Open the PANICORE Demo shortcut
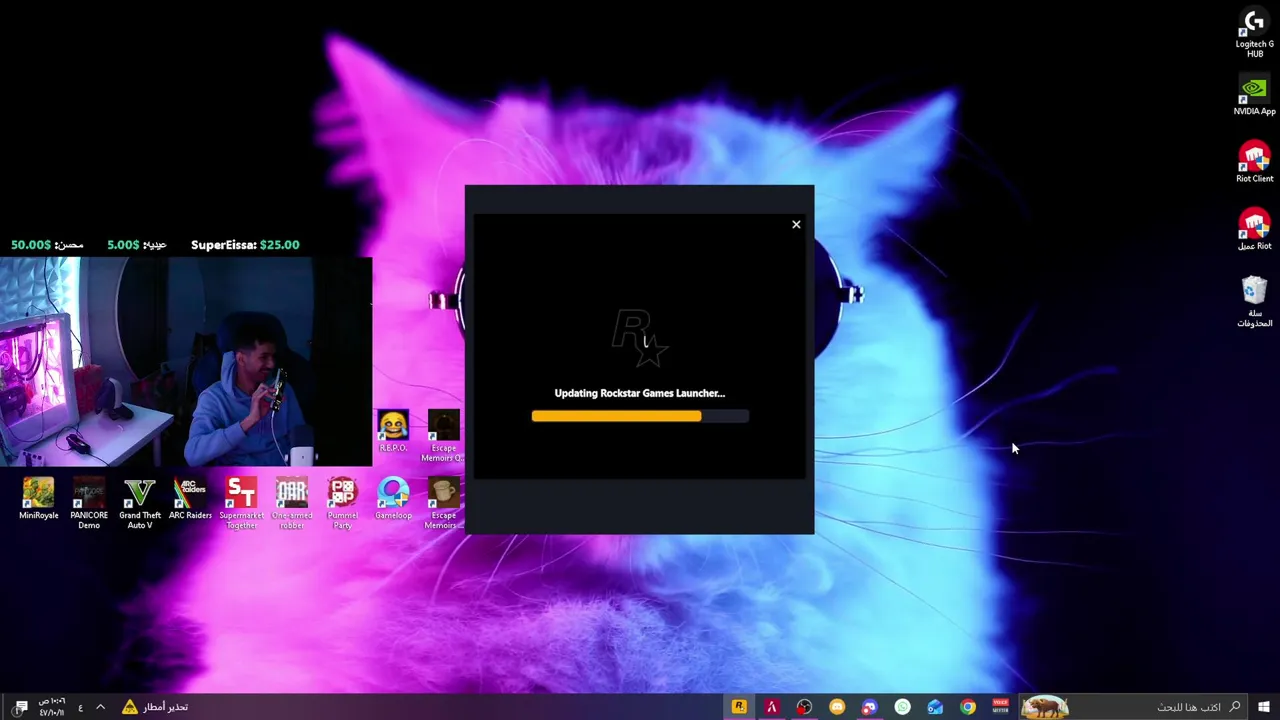This screenshot has width=1280, height=720. tap(89, 503)
